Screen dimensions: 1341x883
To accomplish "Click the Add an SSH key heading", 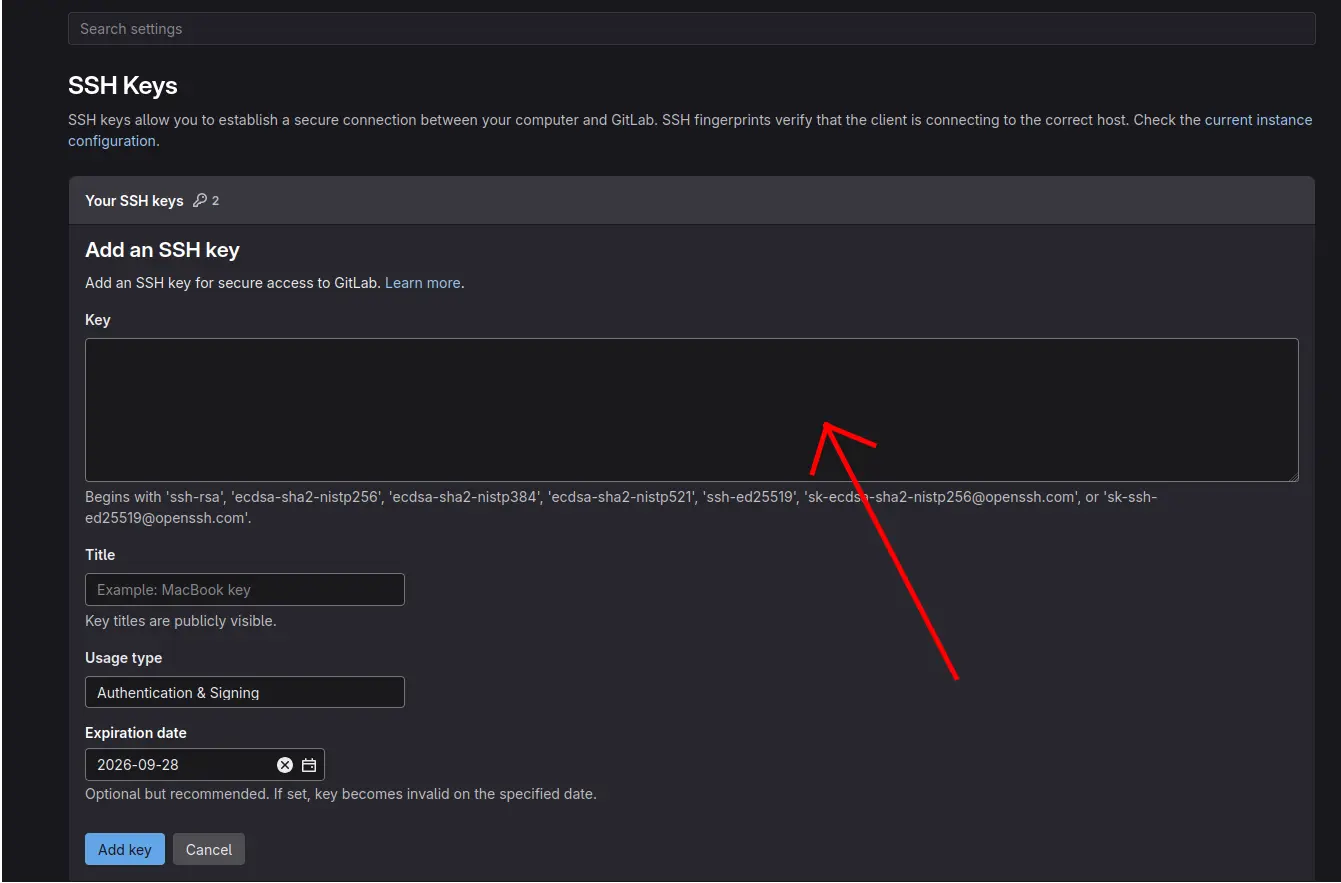I will pos(162,250).
